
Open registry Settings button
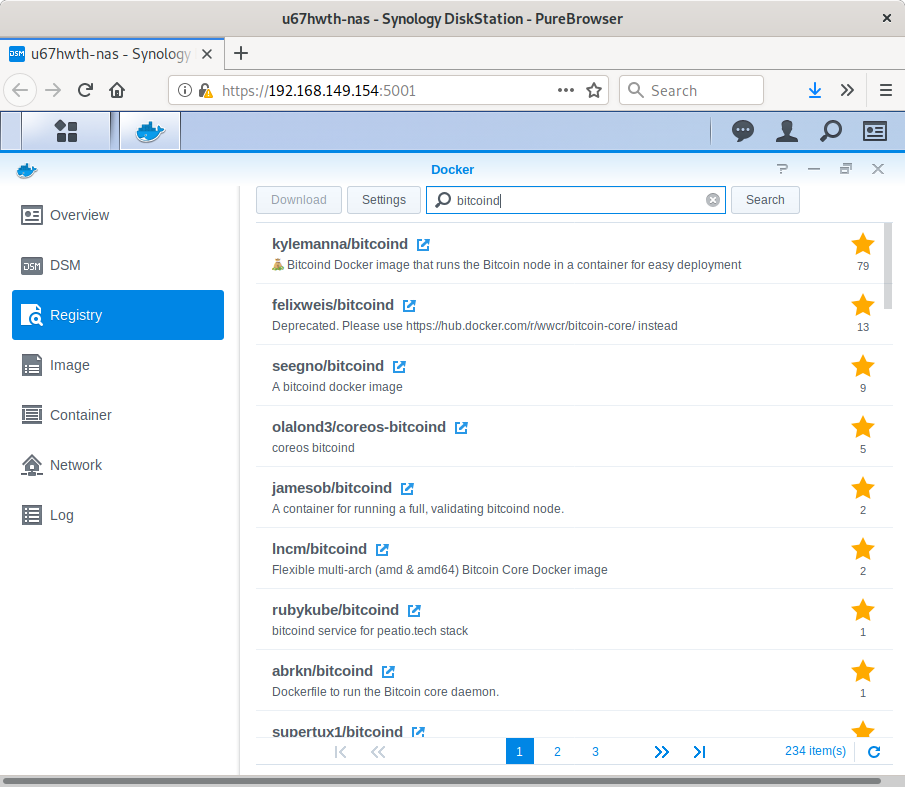(x=384, y=200)
